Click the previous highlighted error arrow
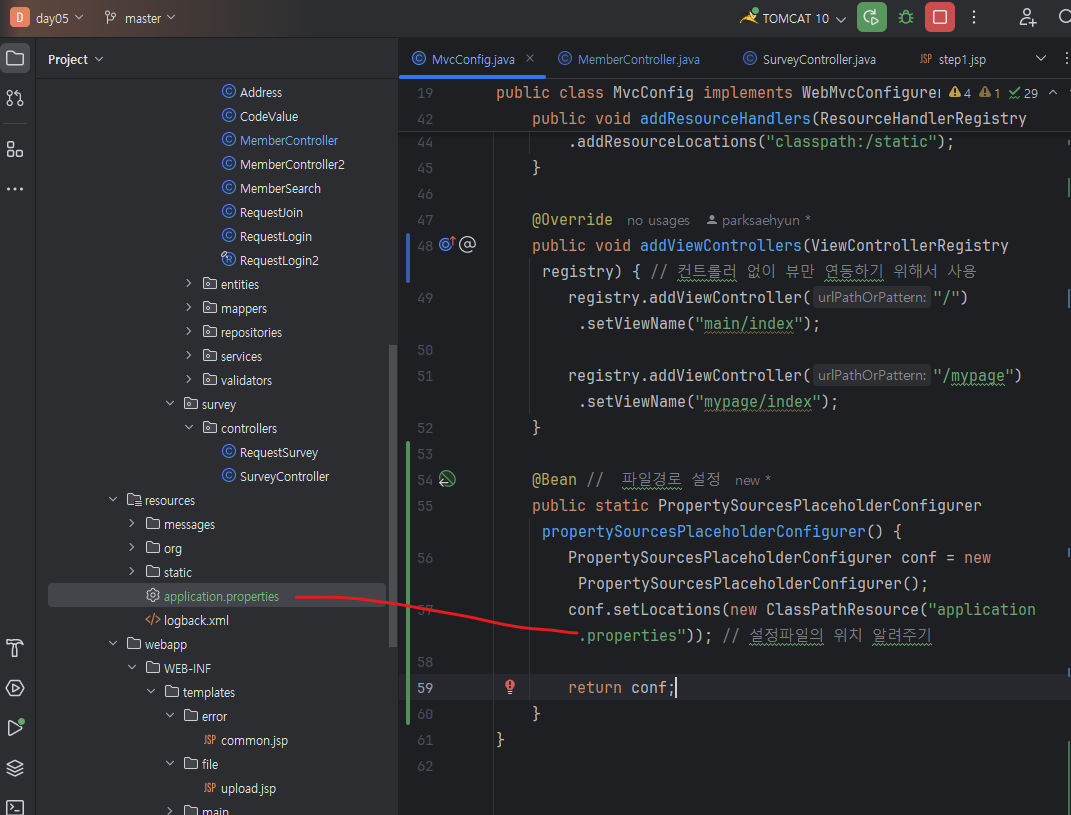The width and height of the screenshot is (1071, 815). [x=1053, y=92]
